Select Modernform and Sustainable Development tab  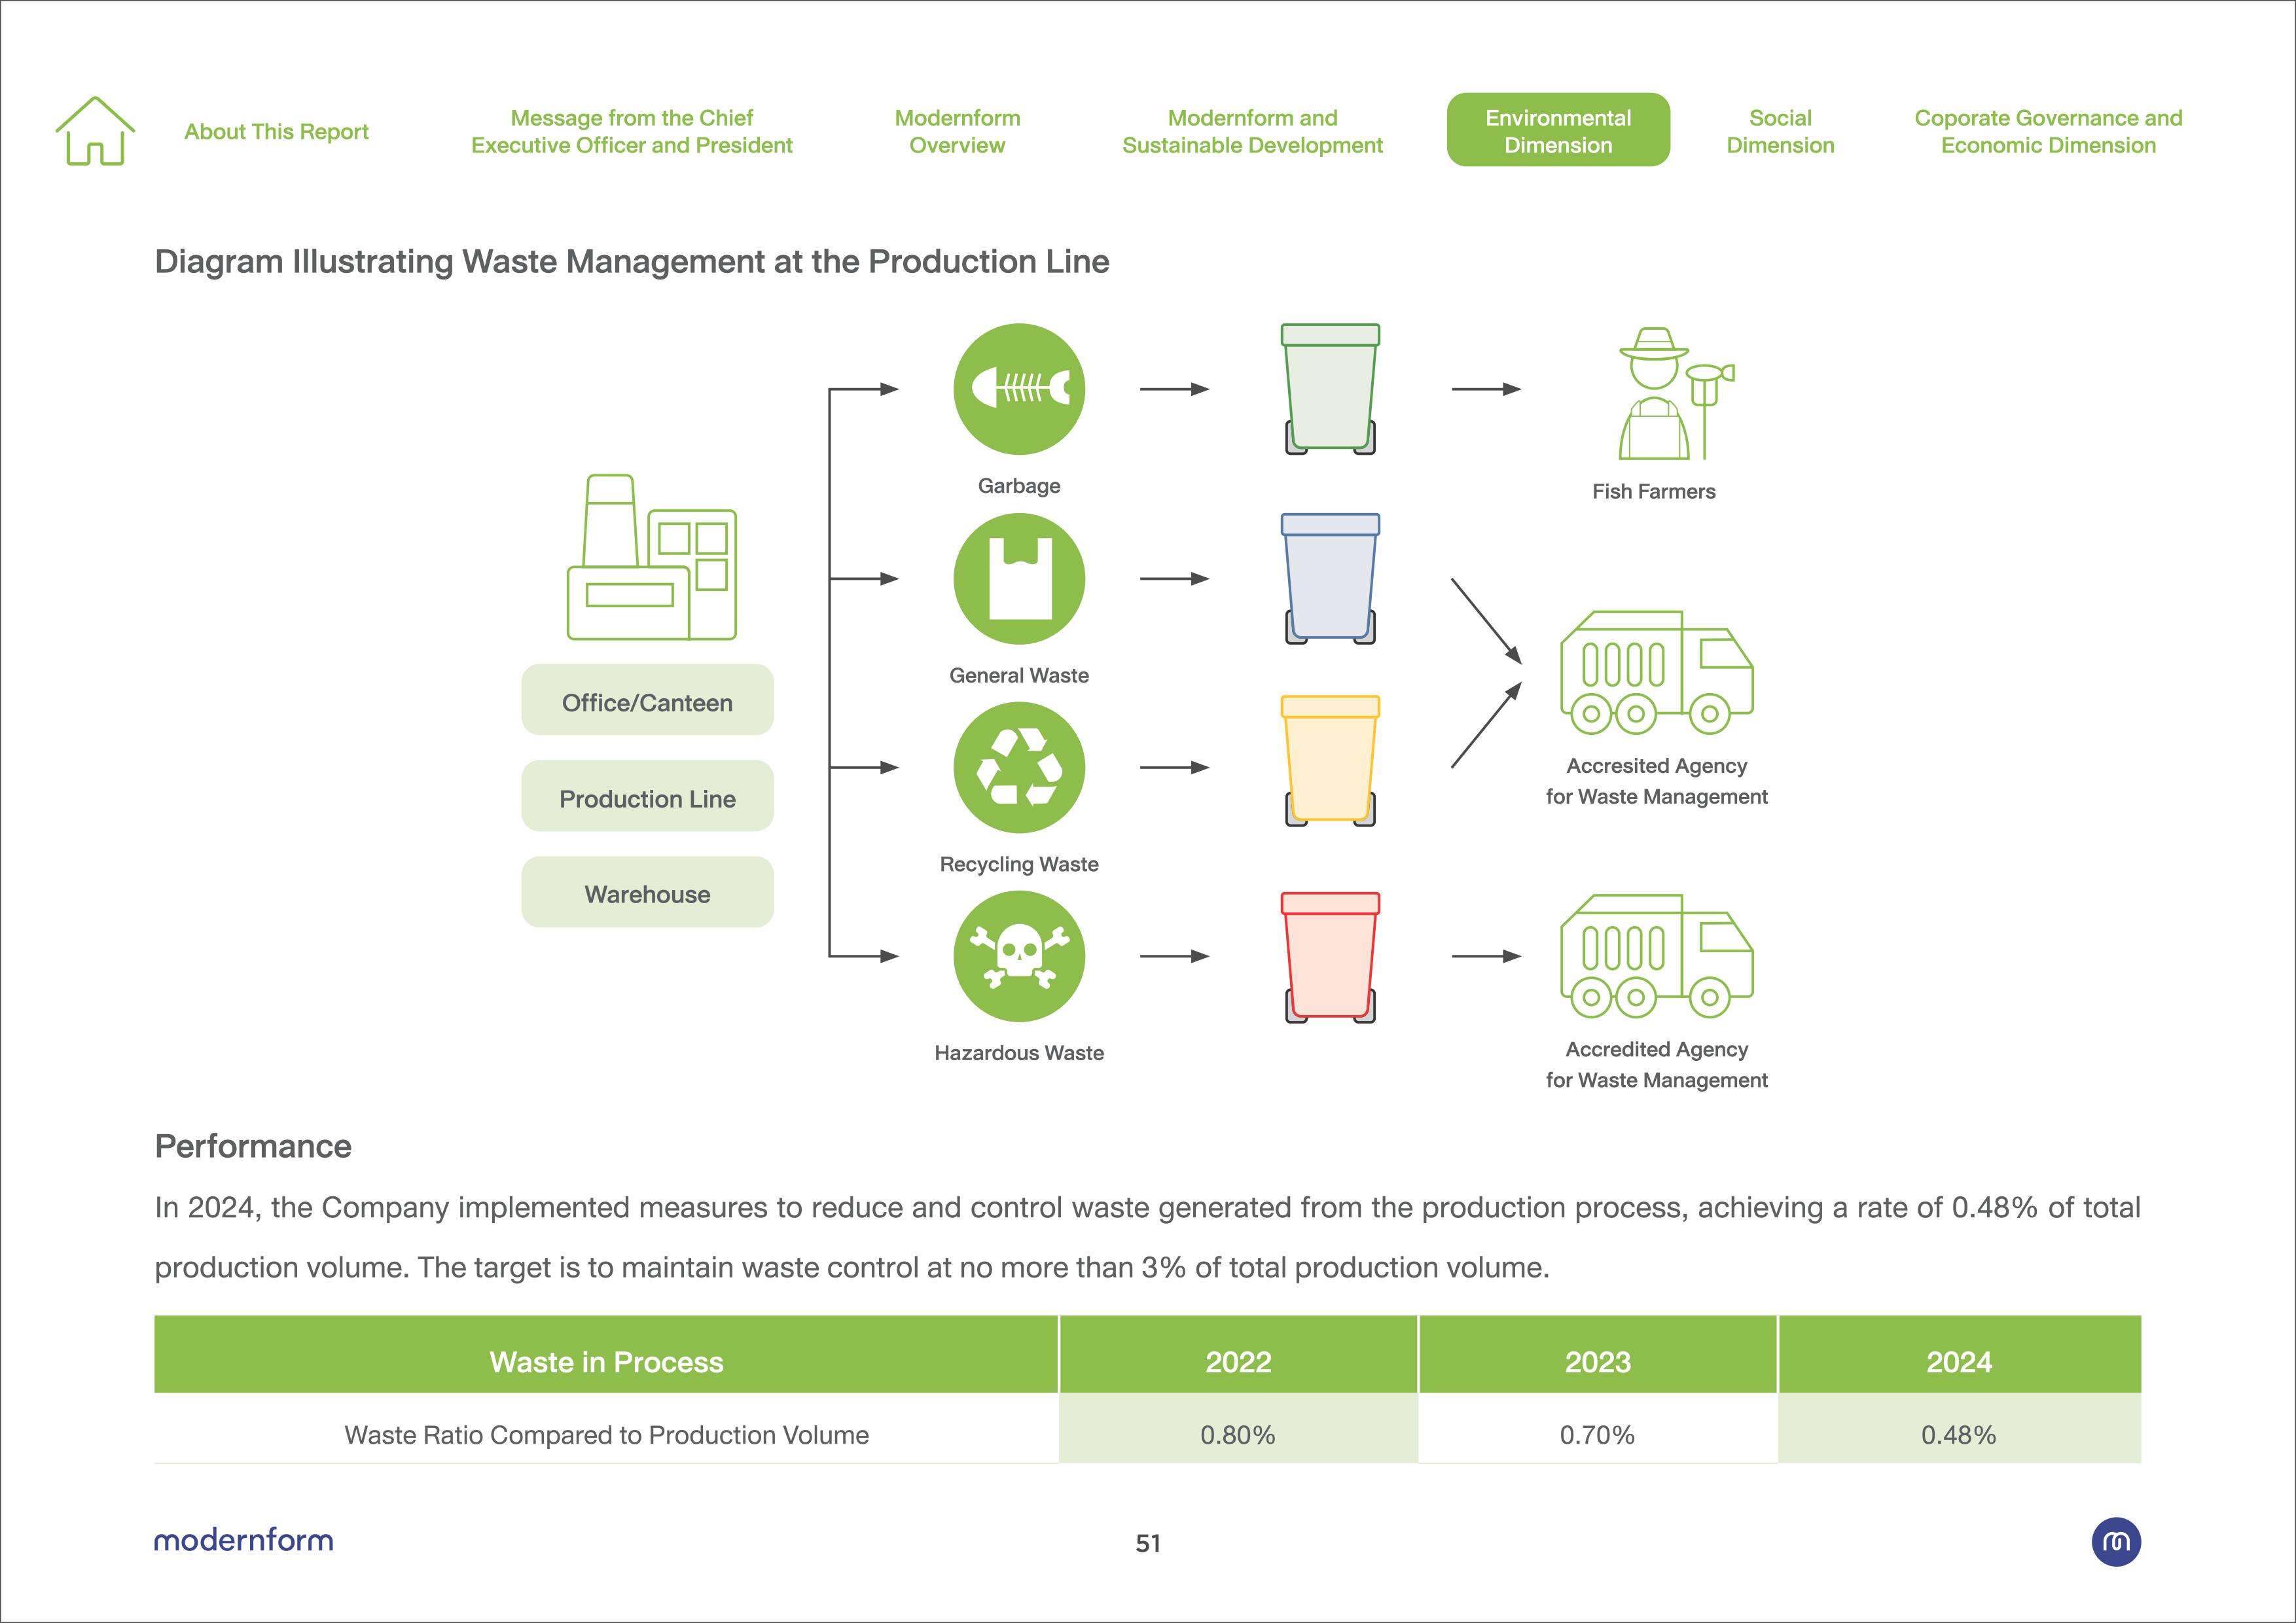click(x=1252, y=132)
